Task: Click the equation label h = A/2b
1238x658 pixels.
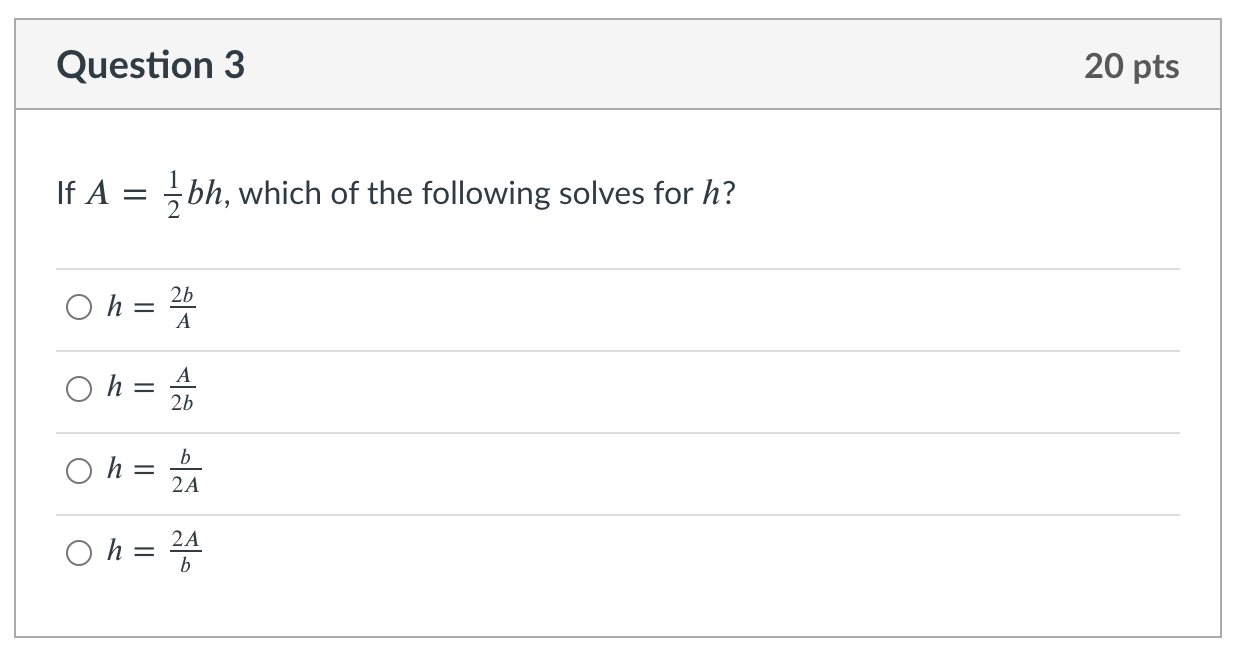Action: 148,390
